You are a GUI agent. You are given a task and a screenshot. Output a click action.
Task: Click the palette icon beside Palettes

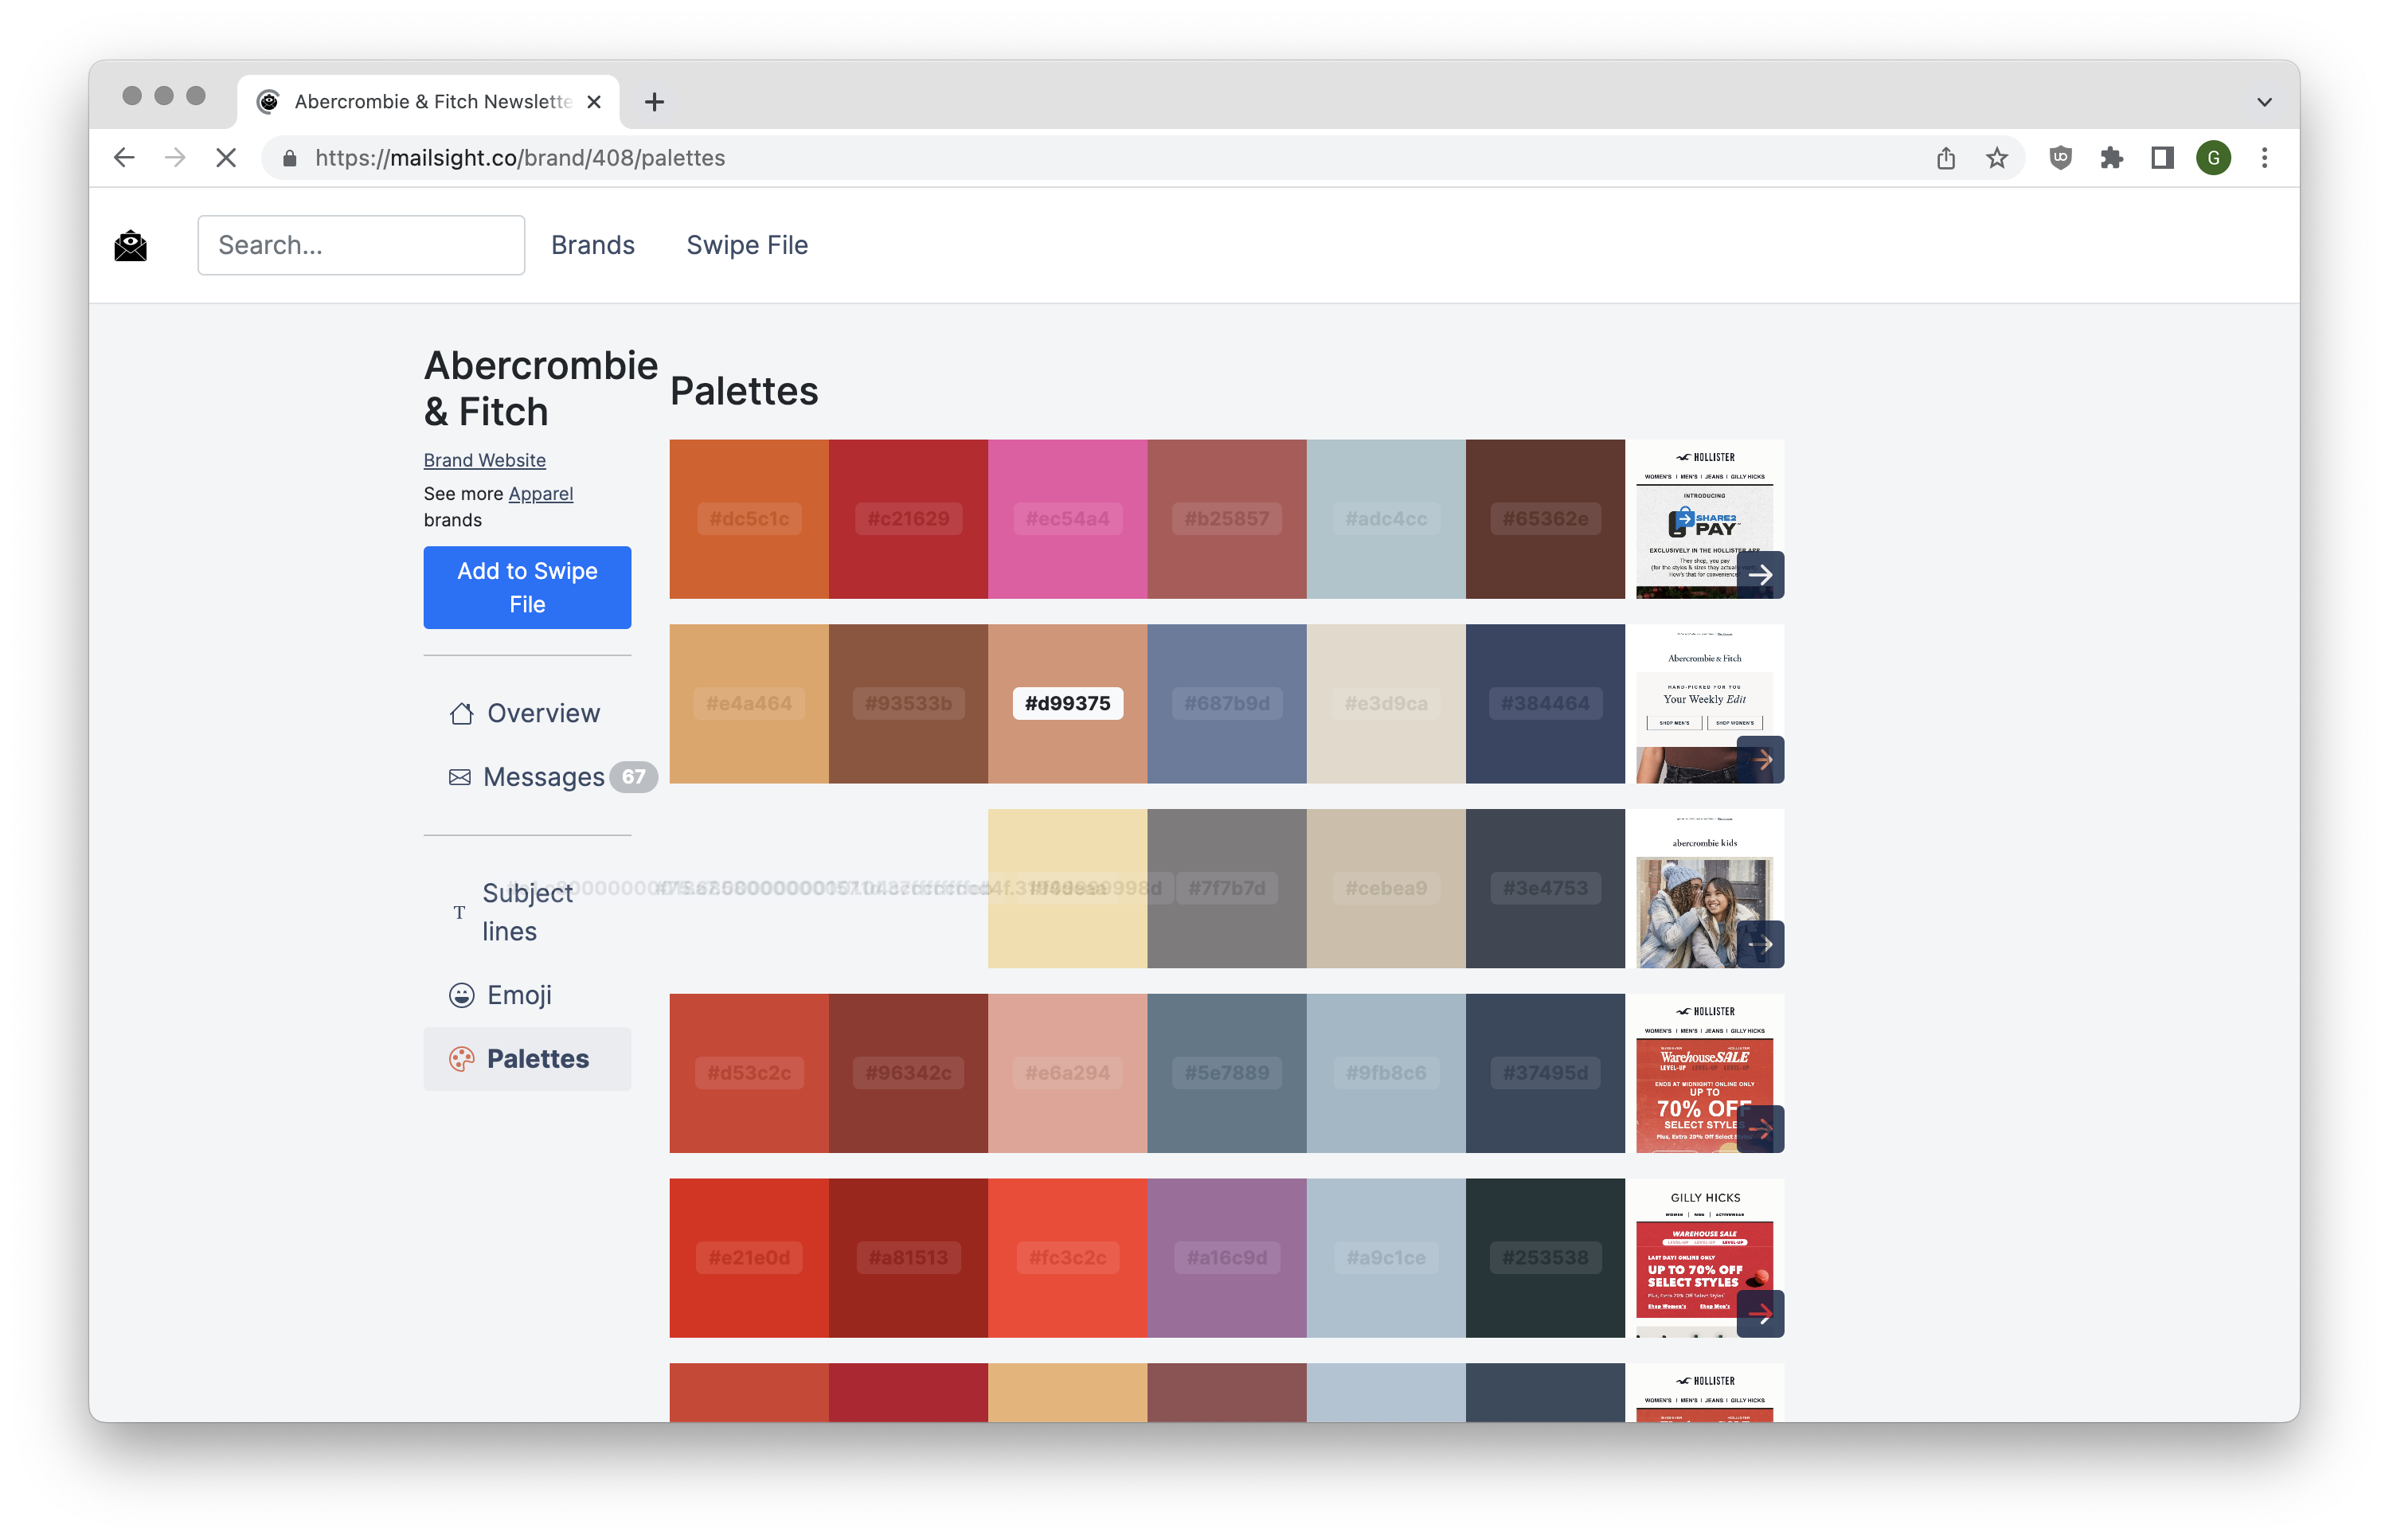click(x=461, y=1059)
